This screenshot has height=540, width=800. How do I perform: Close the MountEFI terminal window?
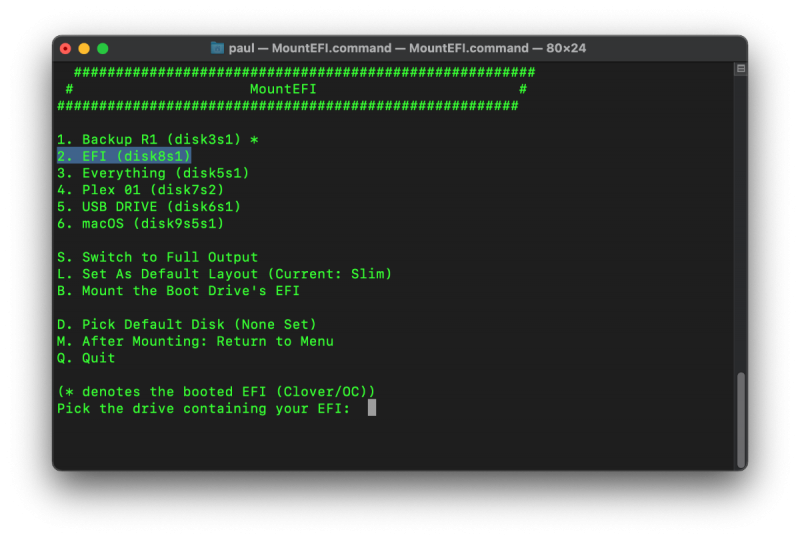pos(66,48)
